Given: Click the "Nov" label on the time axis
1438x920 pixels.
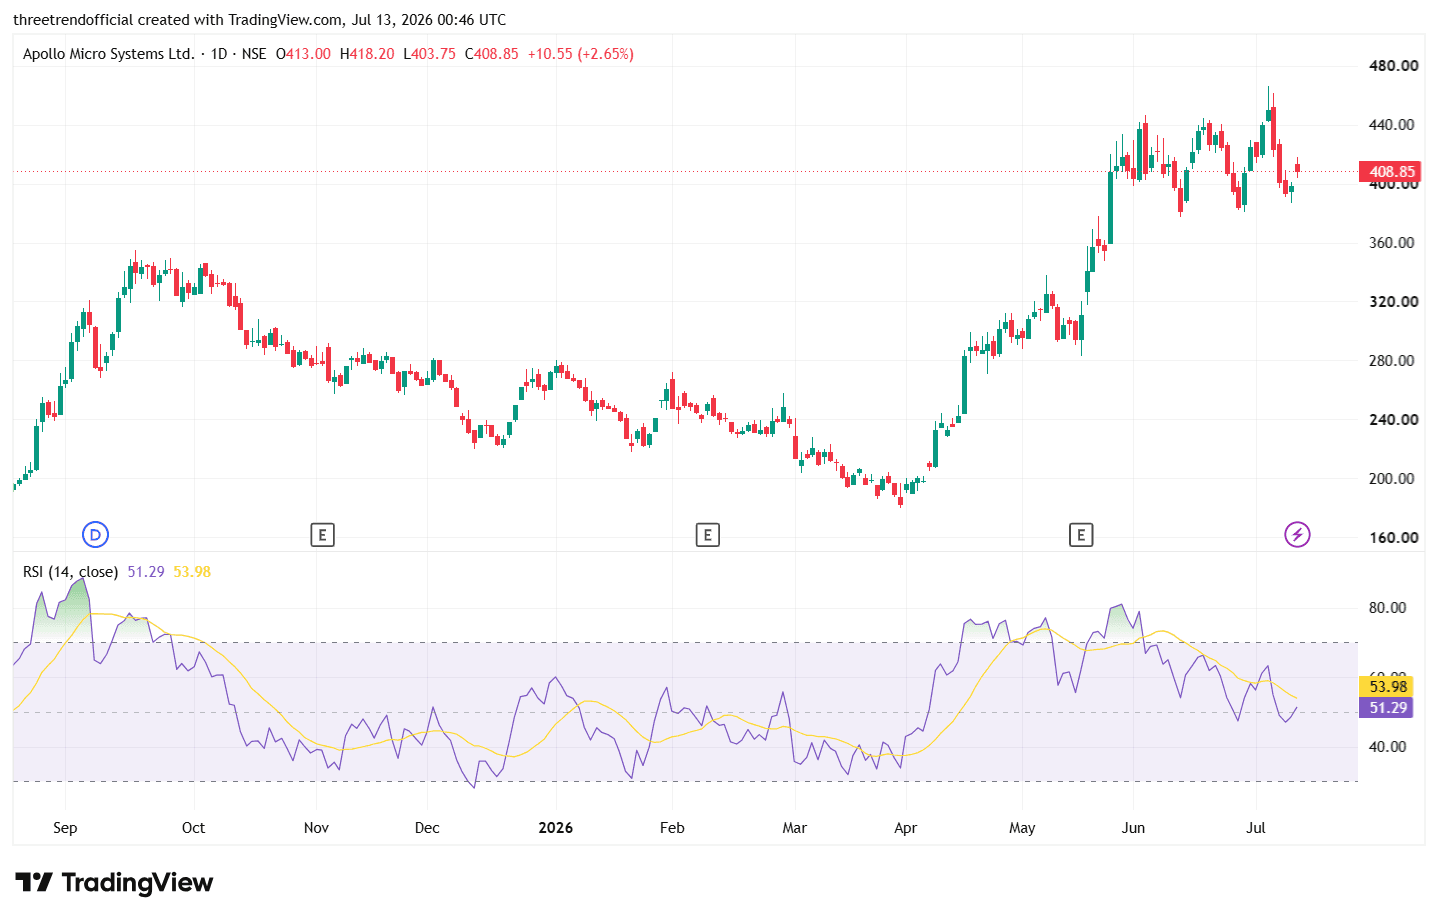Looking at the screenshot, I should click(x=316, y=828).
